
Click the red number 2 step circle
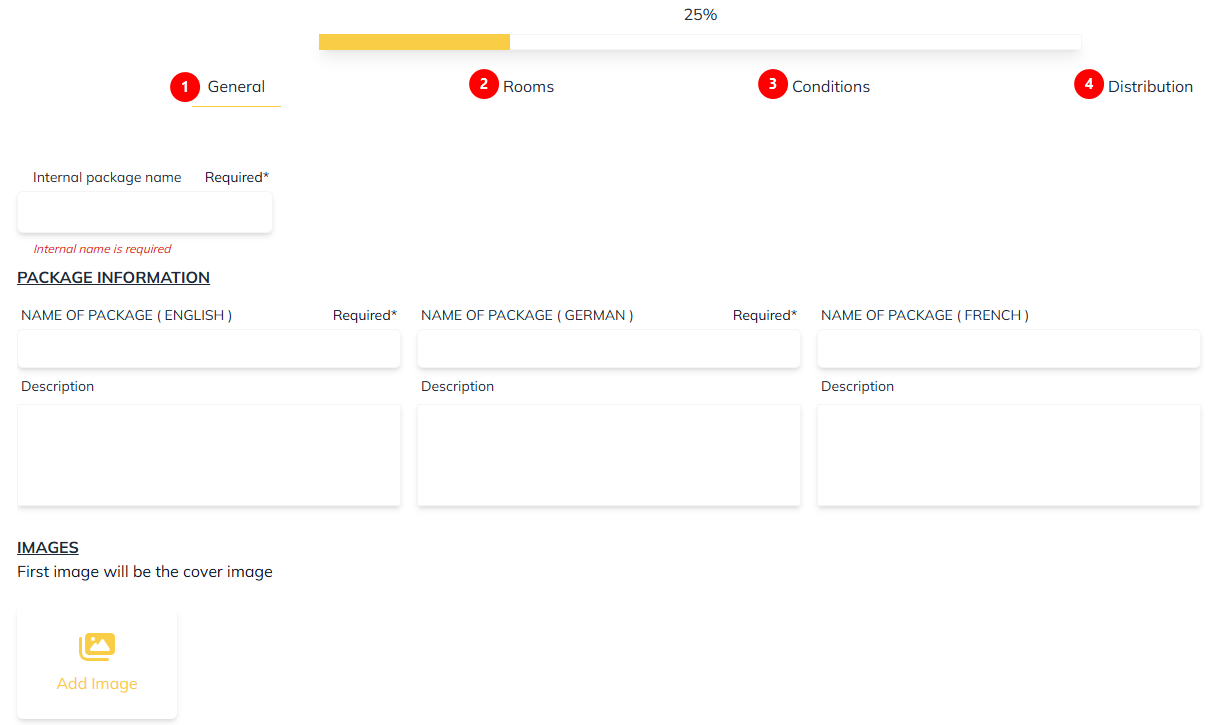click(x=483, y=85)
